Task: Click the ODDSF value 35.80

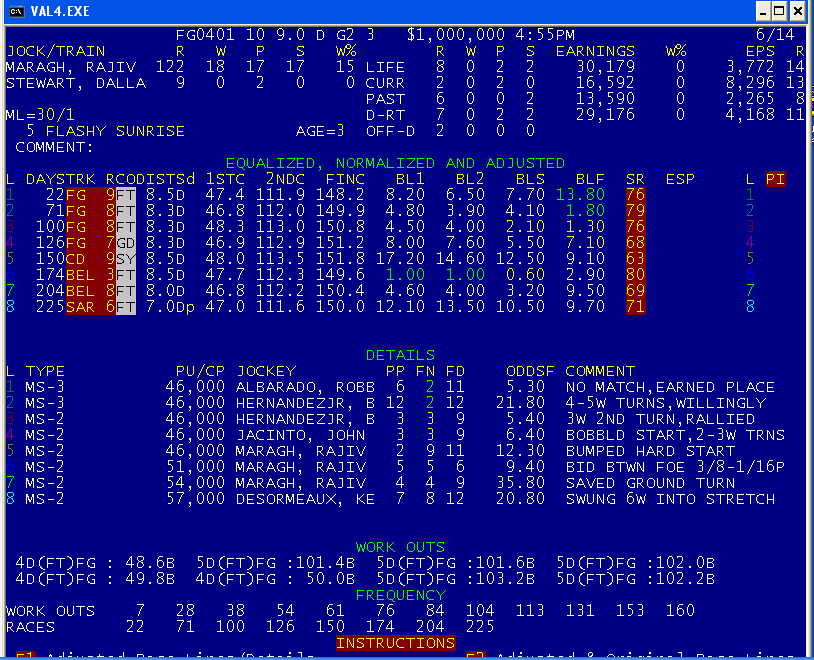Action: tap(520, 483)
